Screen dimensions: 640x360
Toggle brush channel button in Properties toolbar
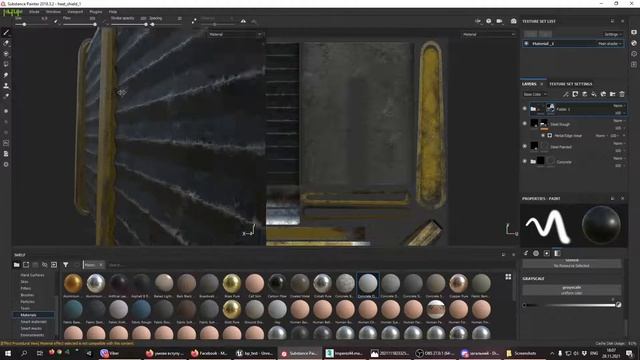click(x=526, y=253)
